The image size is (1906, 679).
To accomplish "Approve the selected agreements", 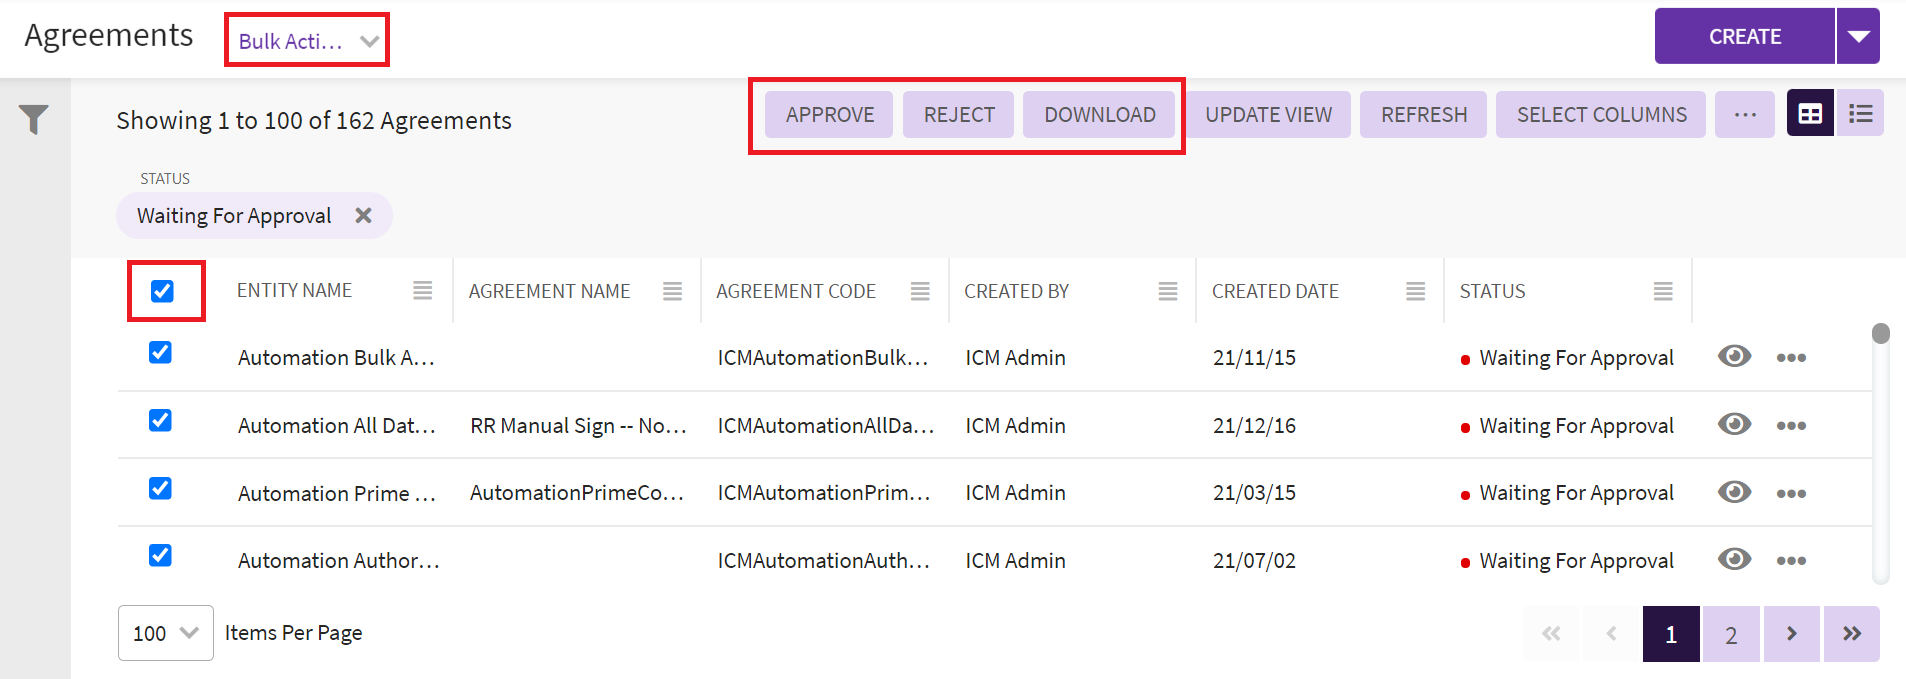I will [829, 115].
